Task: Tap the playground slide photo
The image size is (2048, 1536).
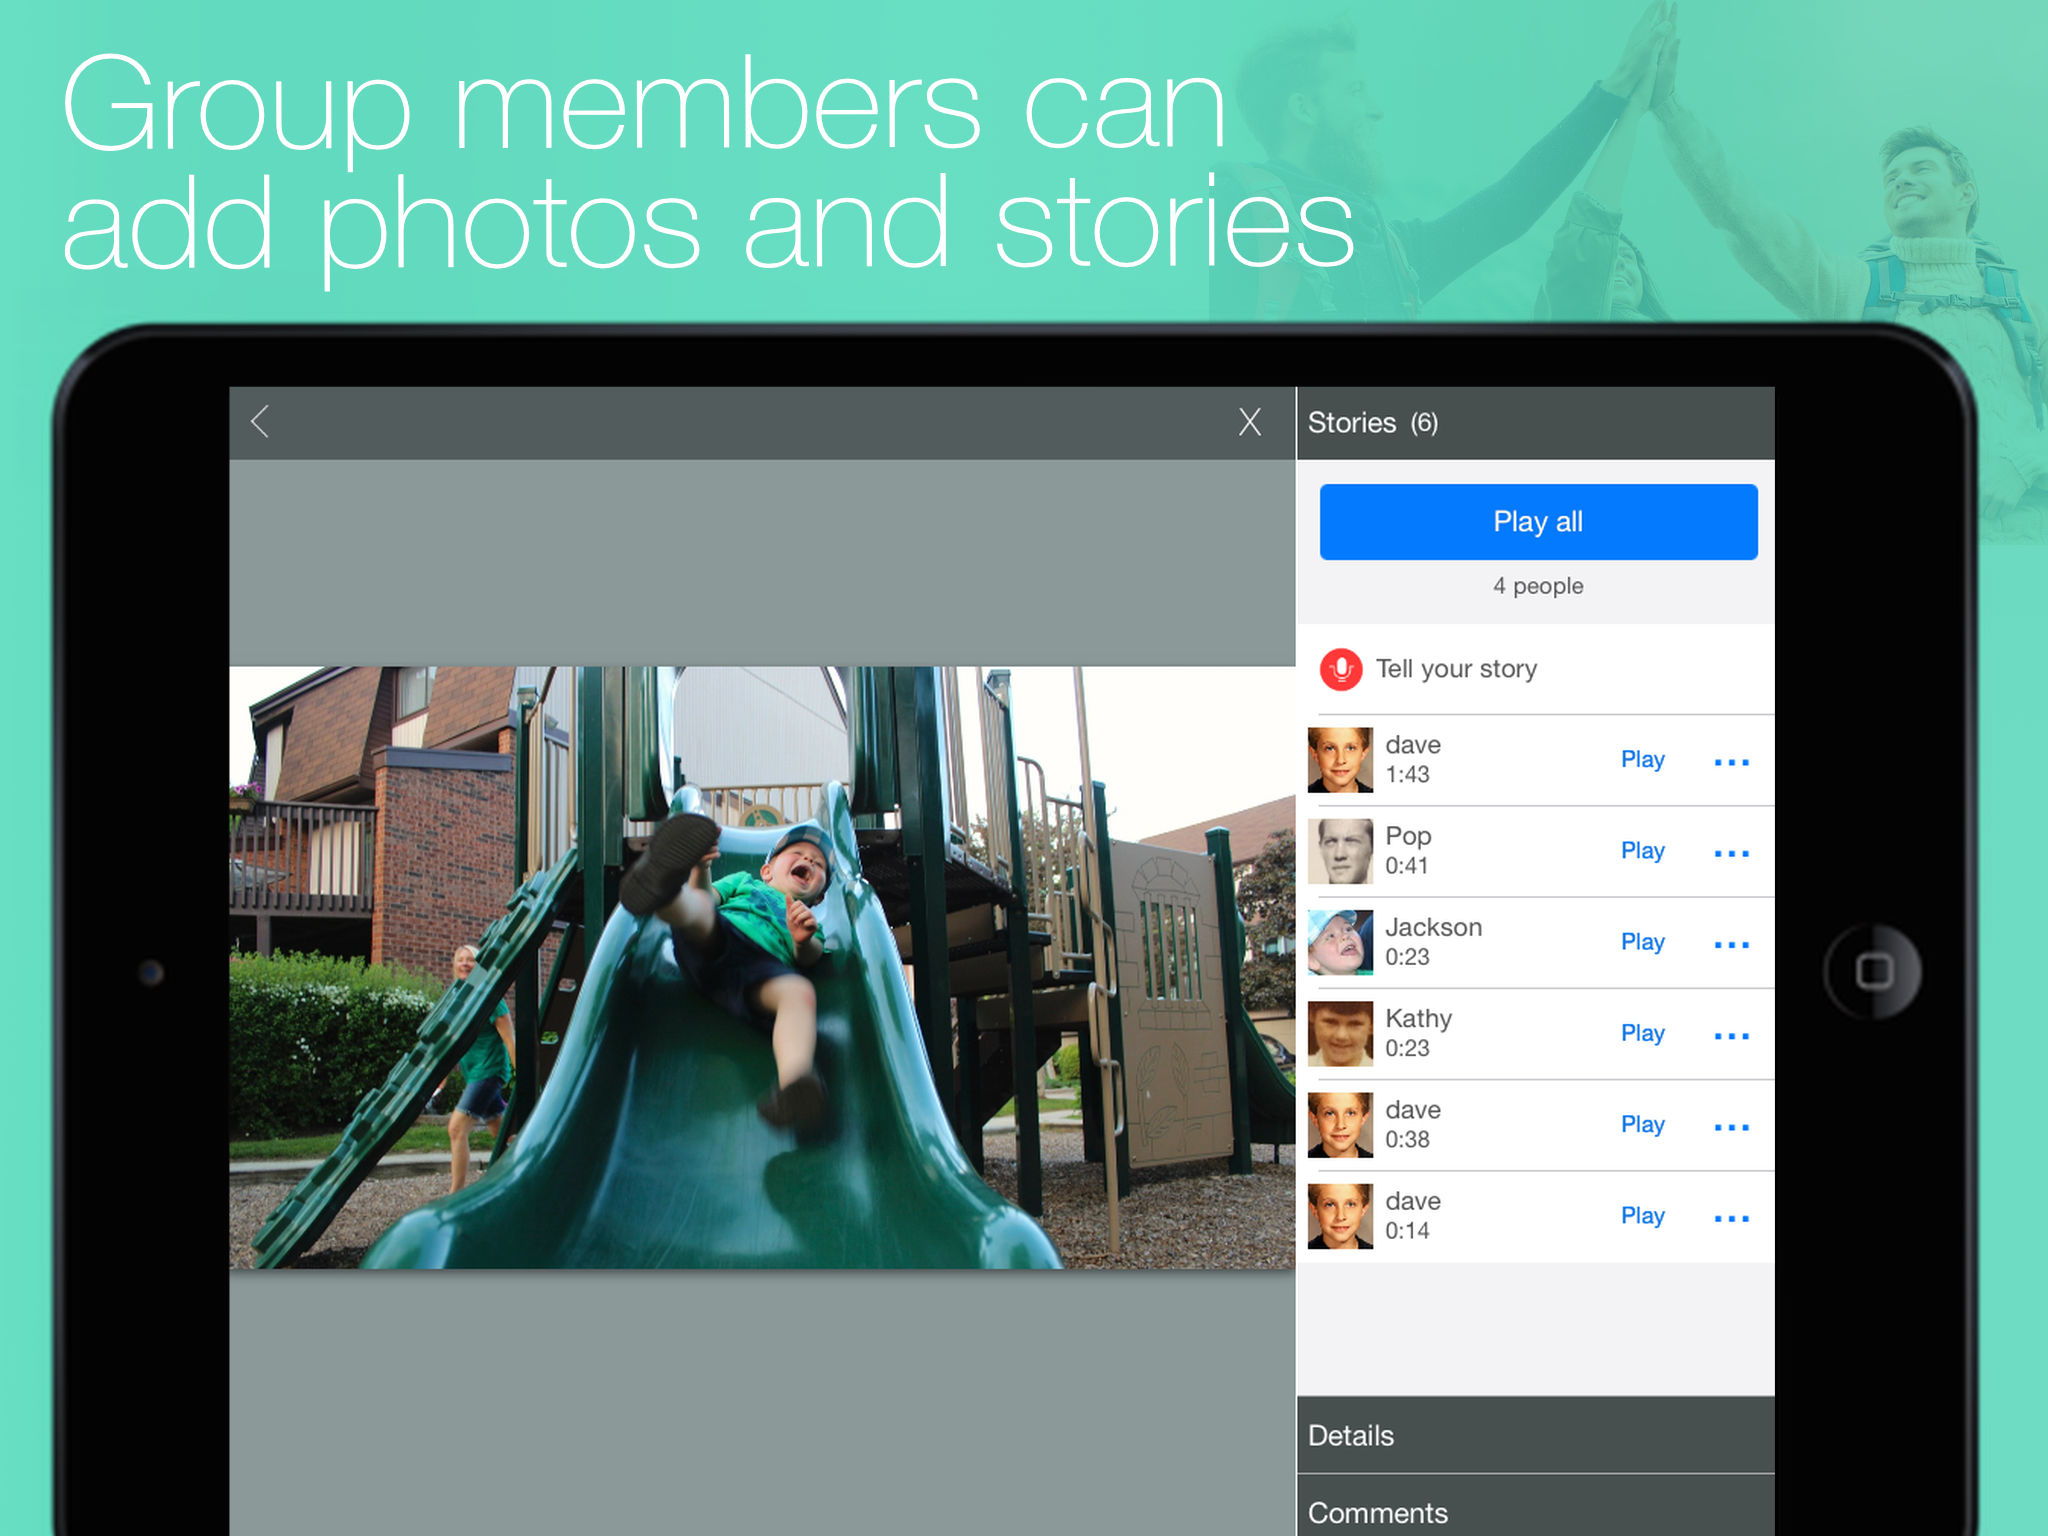Action: 762,967
